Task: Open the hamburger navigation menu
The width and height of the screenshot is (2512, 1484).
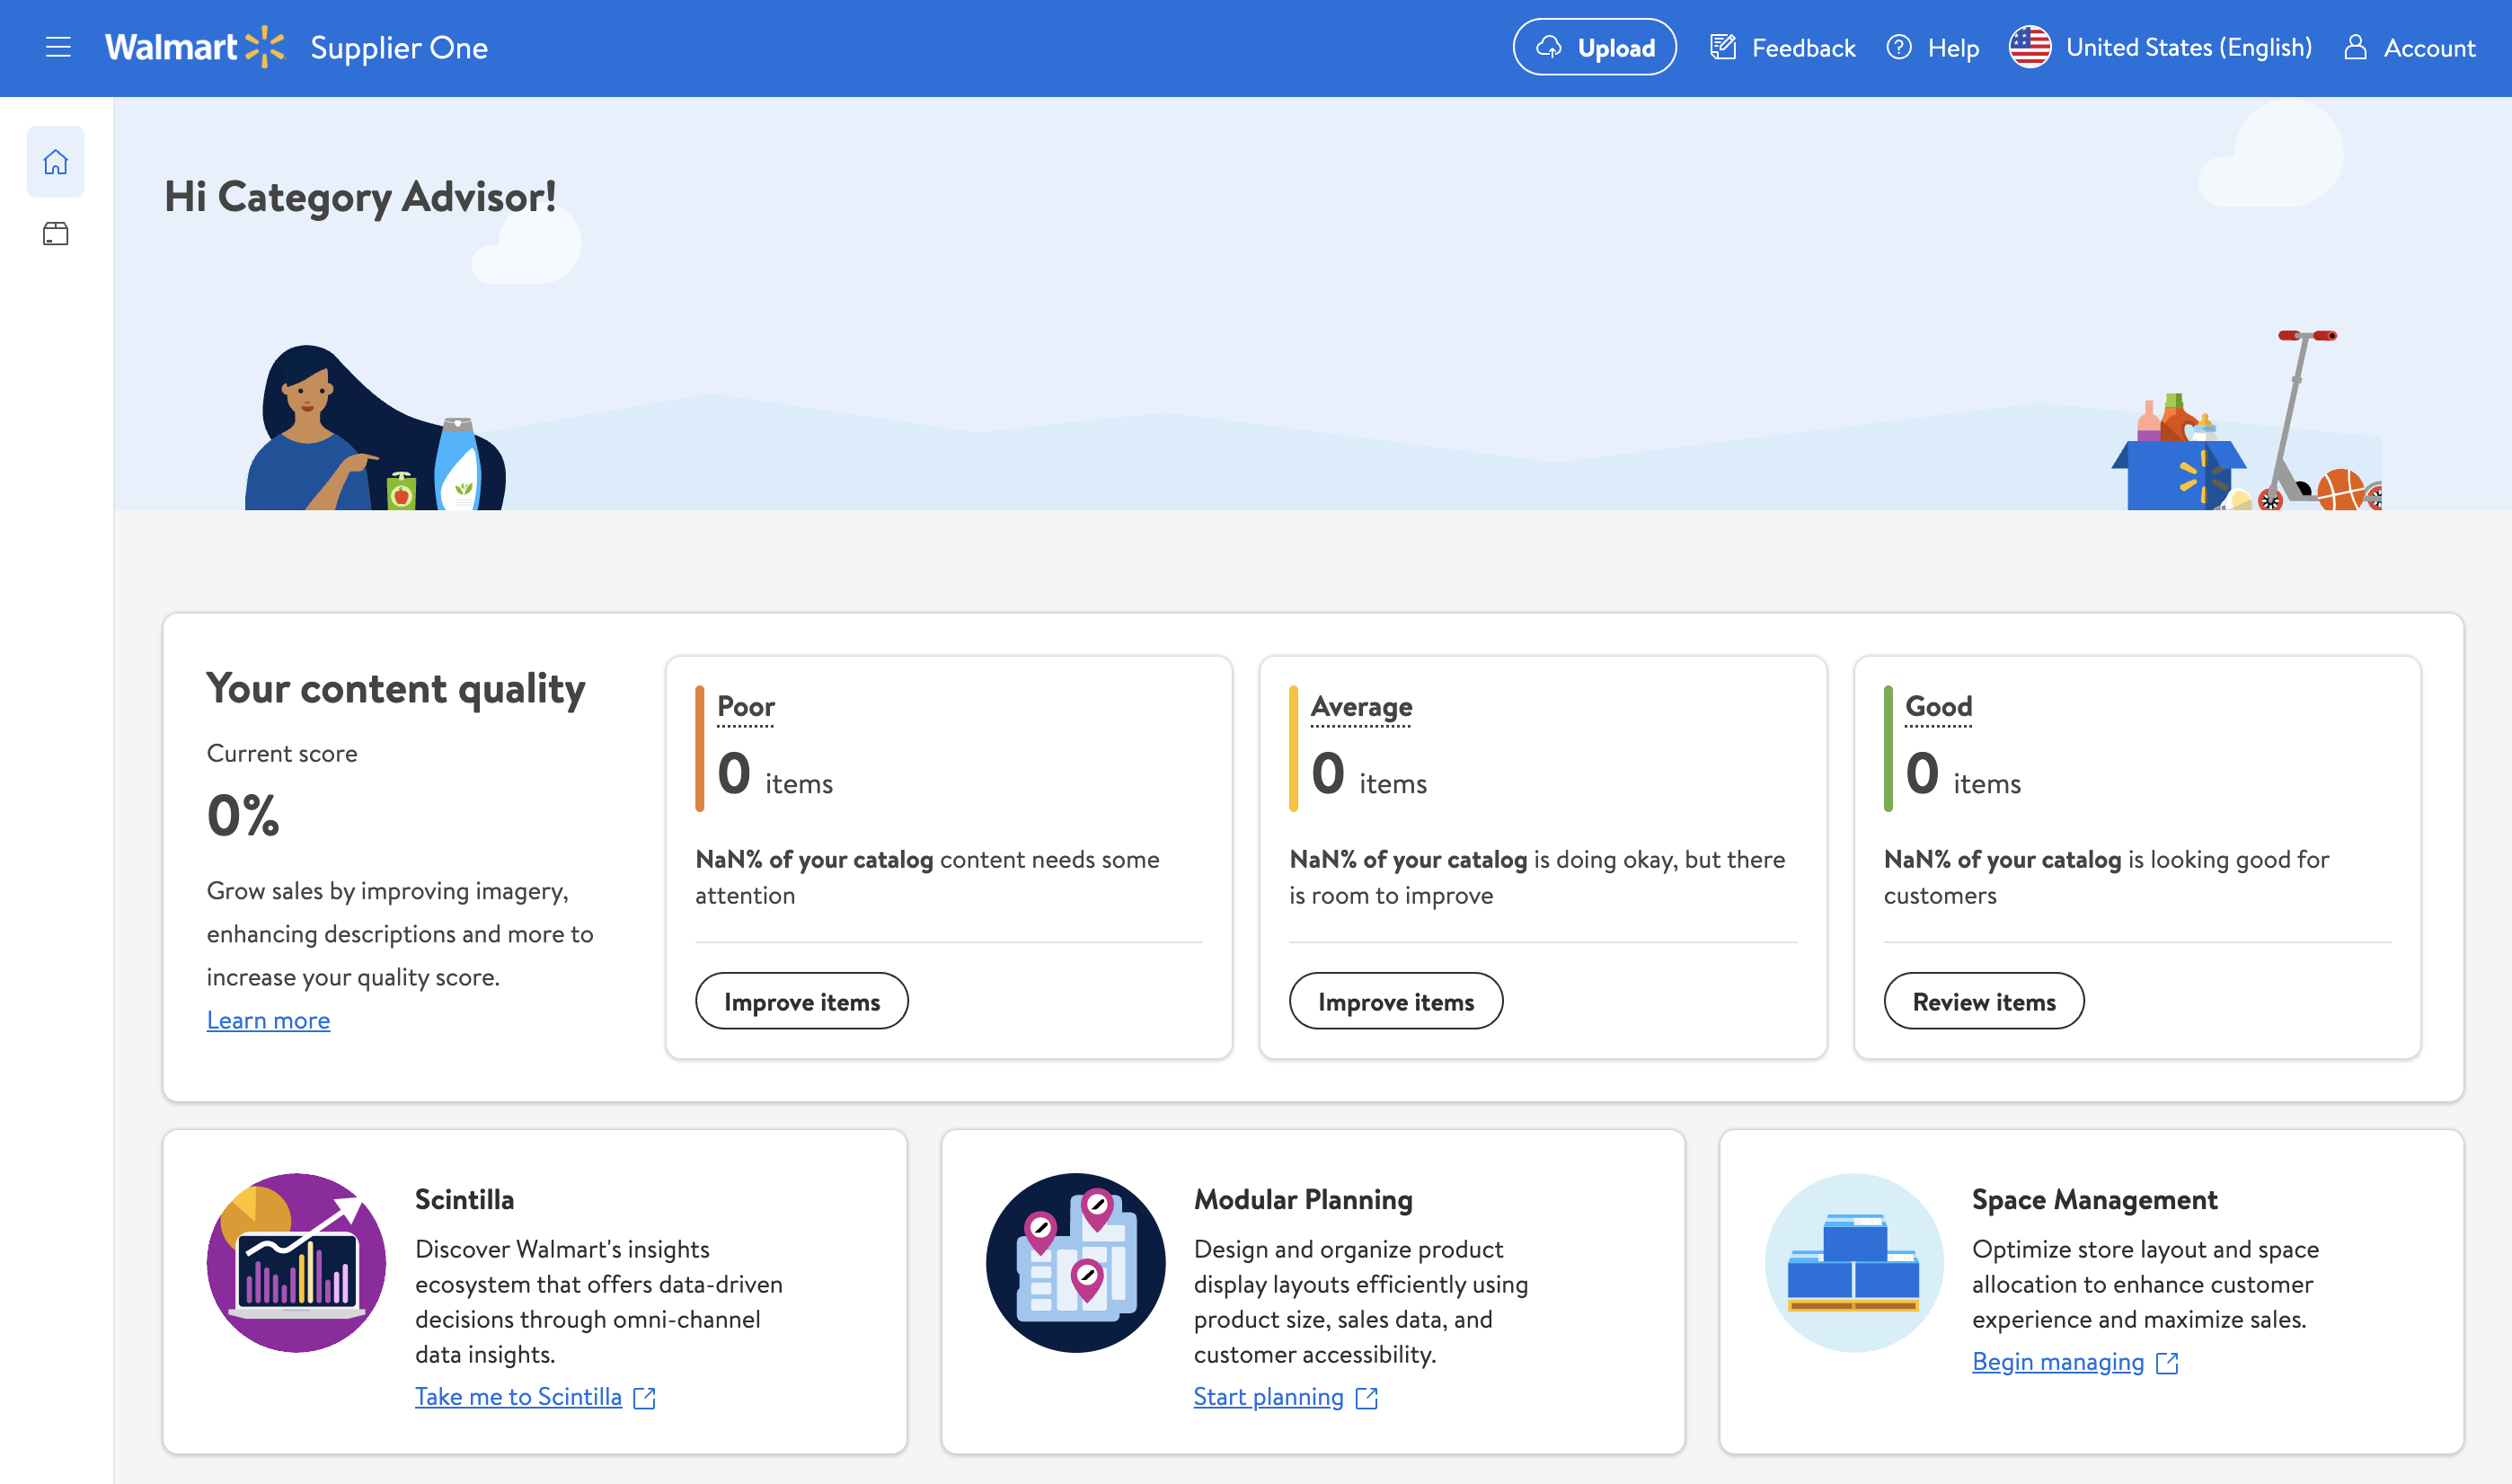Action: [x=58, y=47]
